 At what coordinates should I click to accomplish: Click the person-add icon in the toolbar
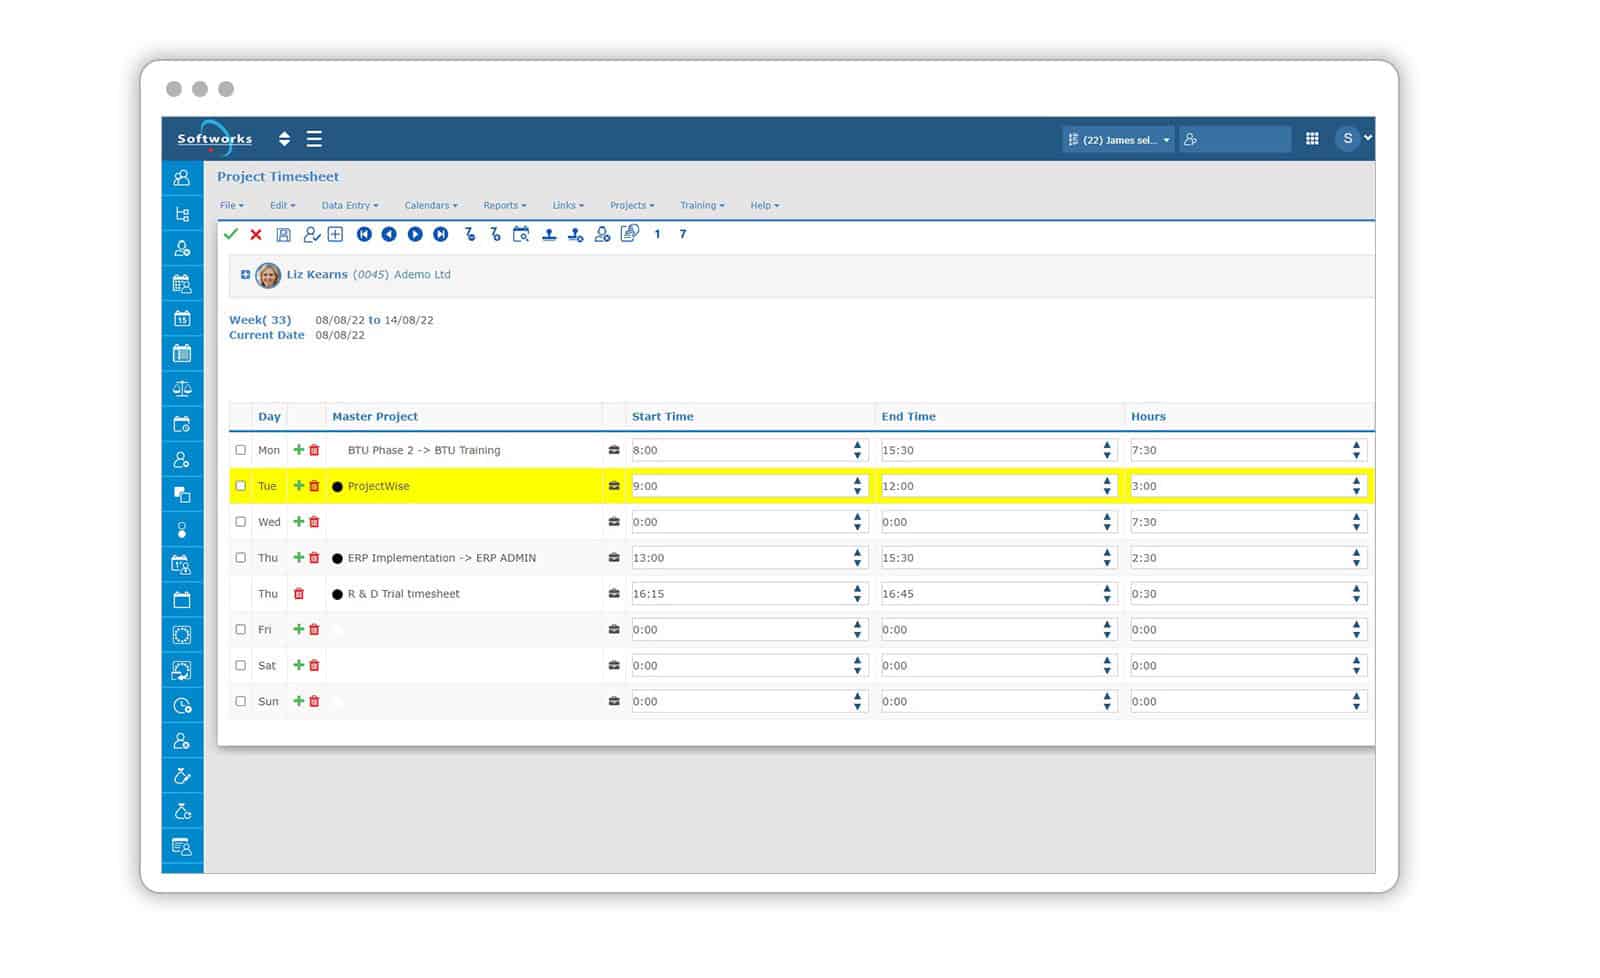(602, 234)
